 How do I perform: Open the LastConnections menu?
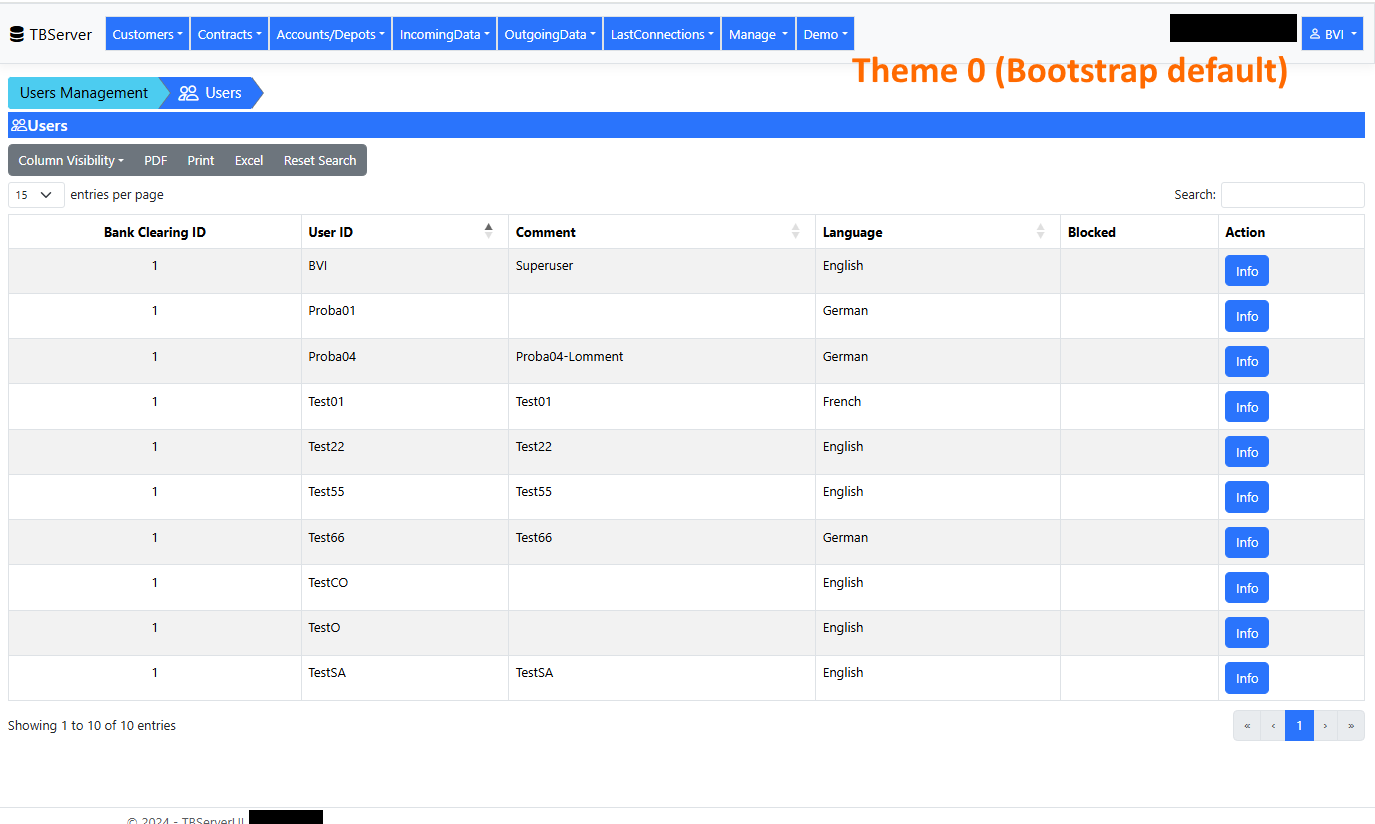[x=662, y=34]
